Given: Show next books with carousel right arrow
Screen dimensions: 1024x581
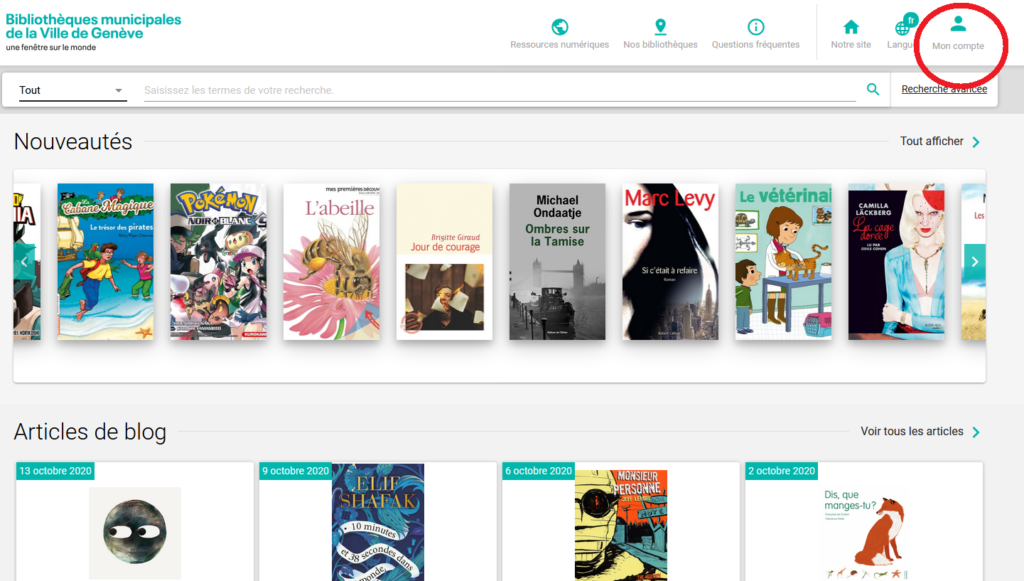Looking at the screenshot, I should 975,262.
